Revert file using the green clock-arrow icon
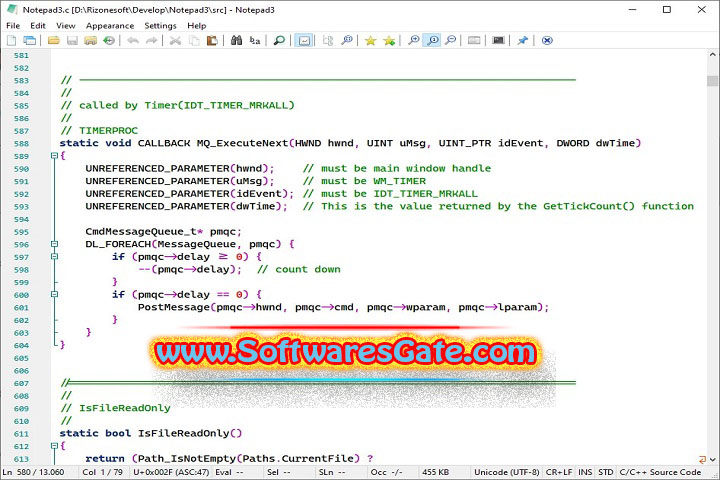The image size is (720, 480). click(x=109, y=41)
